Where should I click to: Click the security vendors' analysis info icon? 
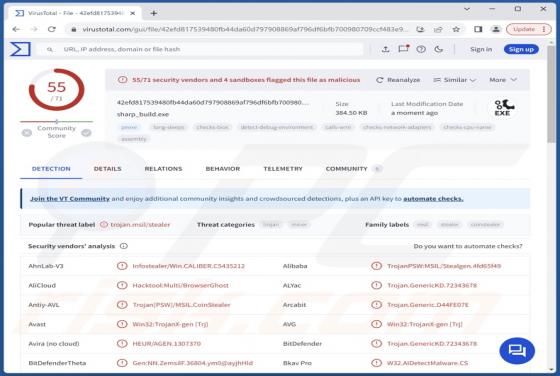(124, 246)
